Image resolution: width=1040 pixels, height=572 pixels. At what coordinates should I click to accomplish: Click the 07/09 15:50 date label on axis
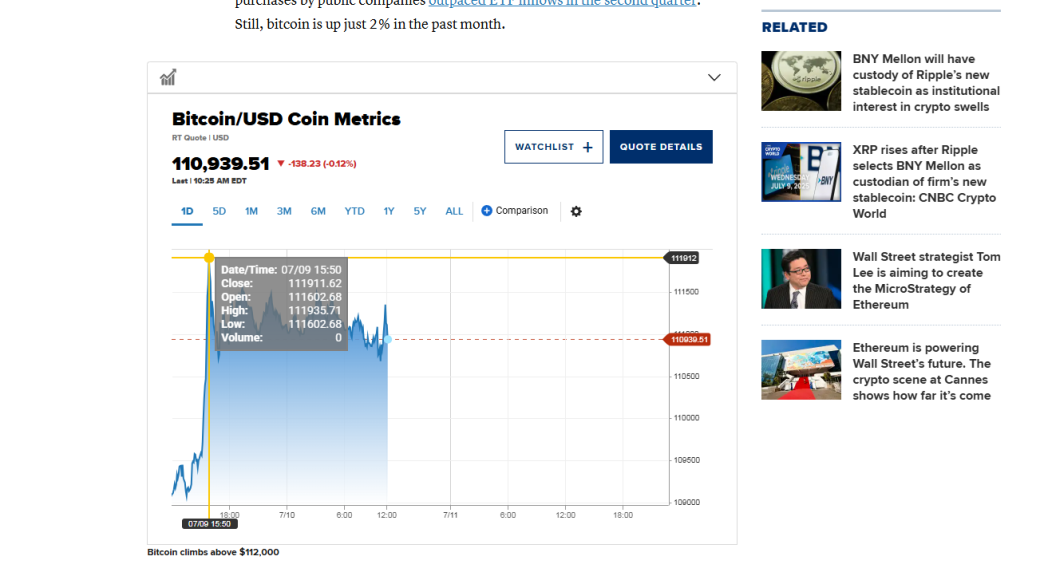tap(210, 524)
